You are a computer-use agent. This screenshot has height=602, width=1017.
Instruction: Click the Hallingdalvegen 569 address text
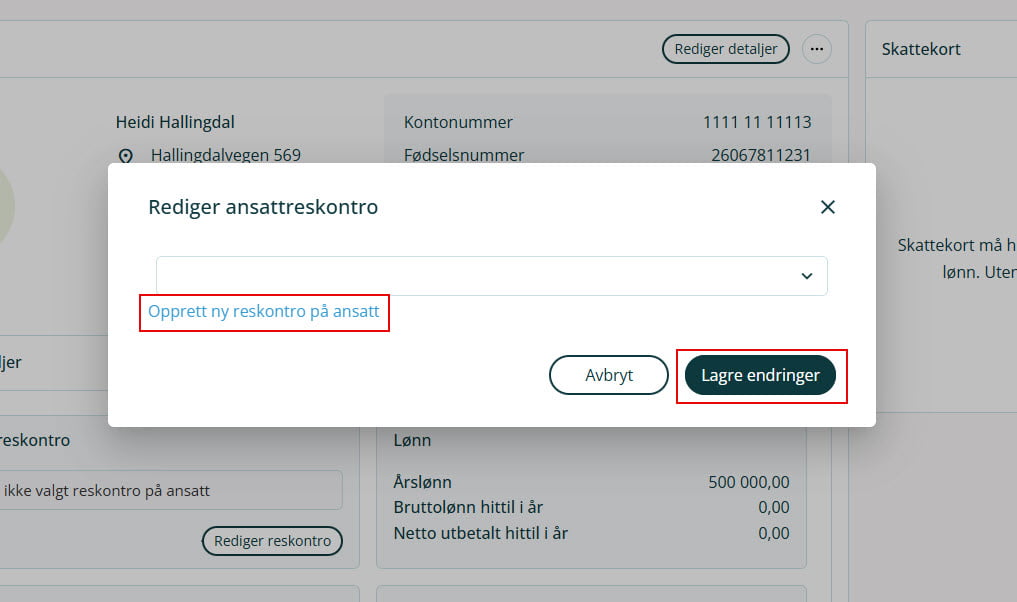[x=225, y=155]
